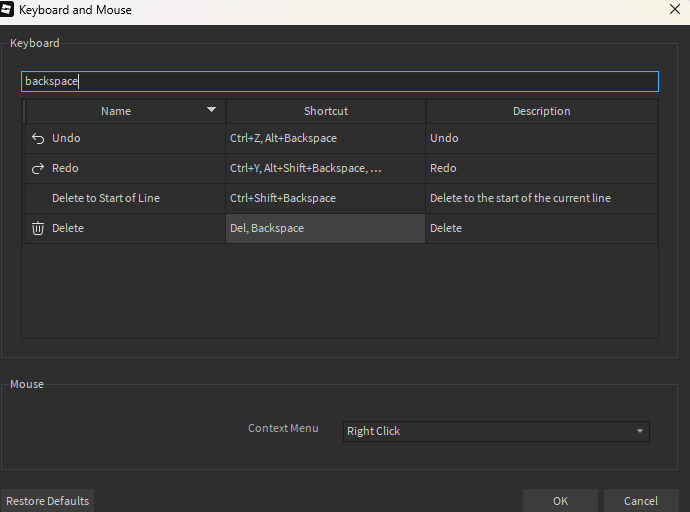Close the Keyboard and Mouse dialog

673,10
